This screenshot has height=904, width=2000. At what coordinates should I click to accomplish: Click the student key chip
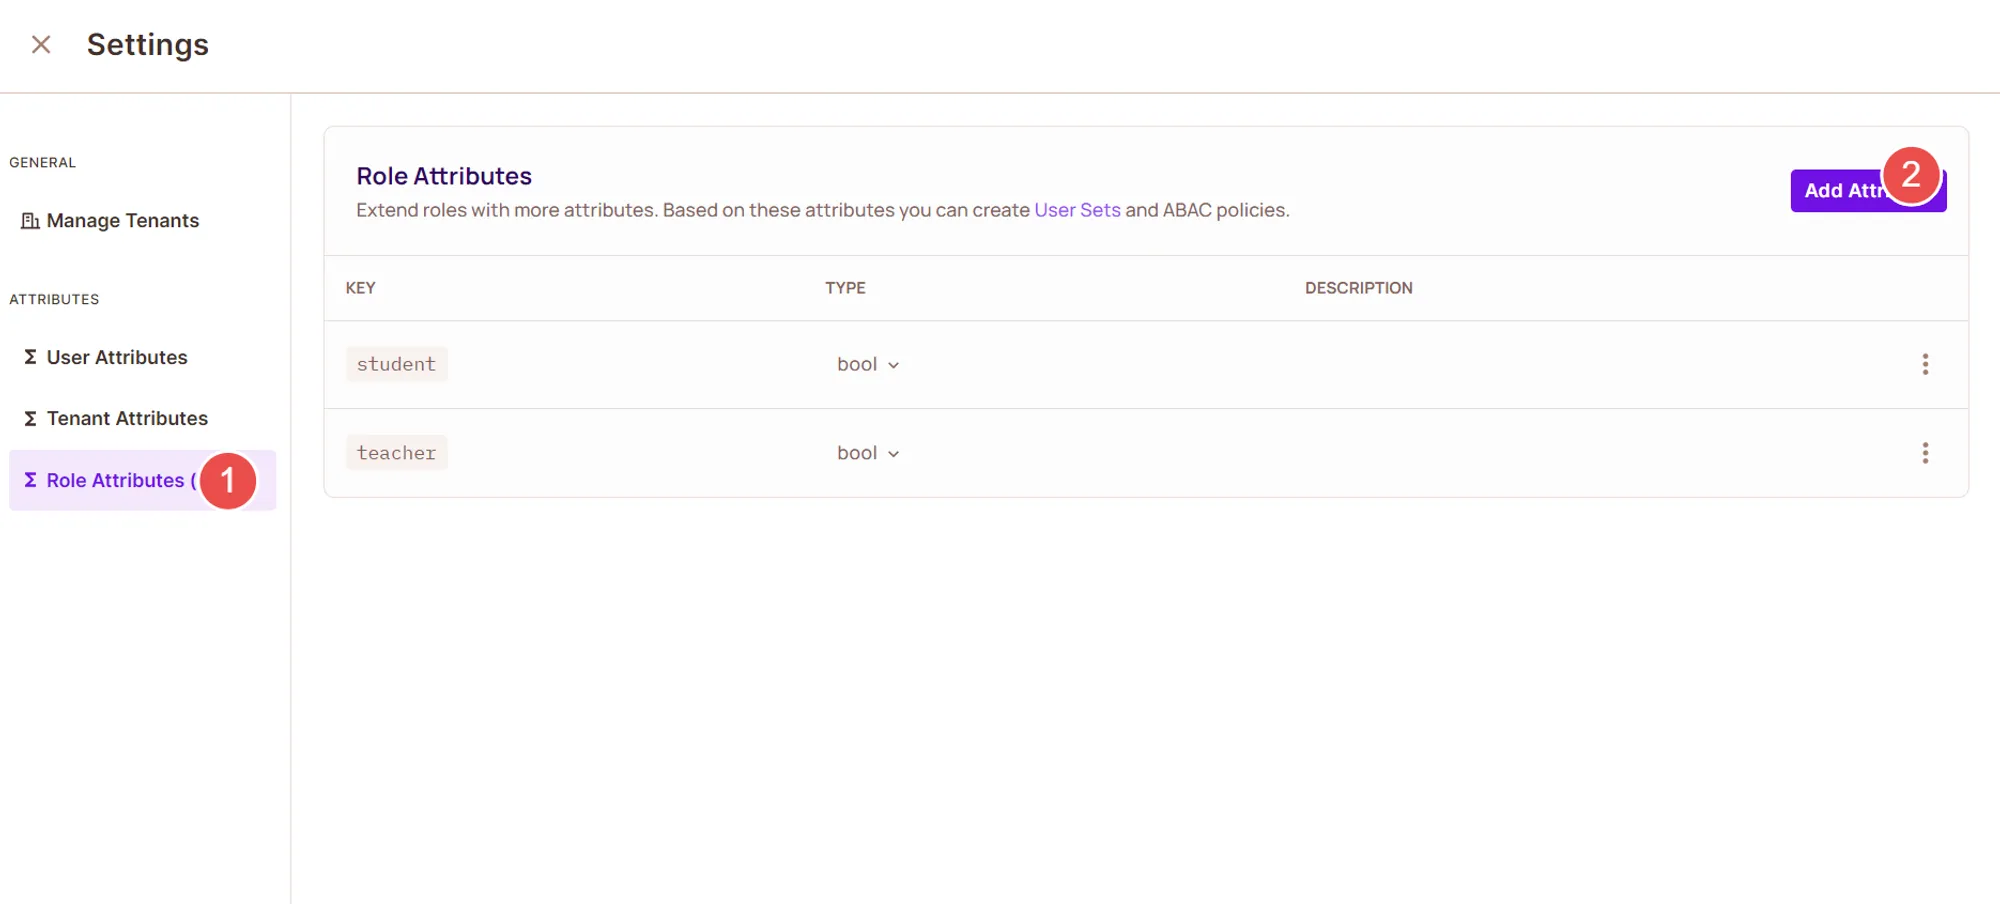pos(396,365)
